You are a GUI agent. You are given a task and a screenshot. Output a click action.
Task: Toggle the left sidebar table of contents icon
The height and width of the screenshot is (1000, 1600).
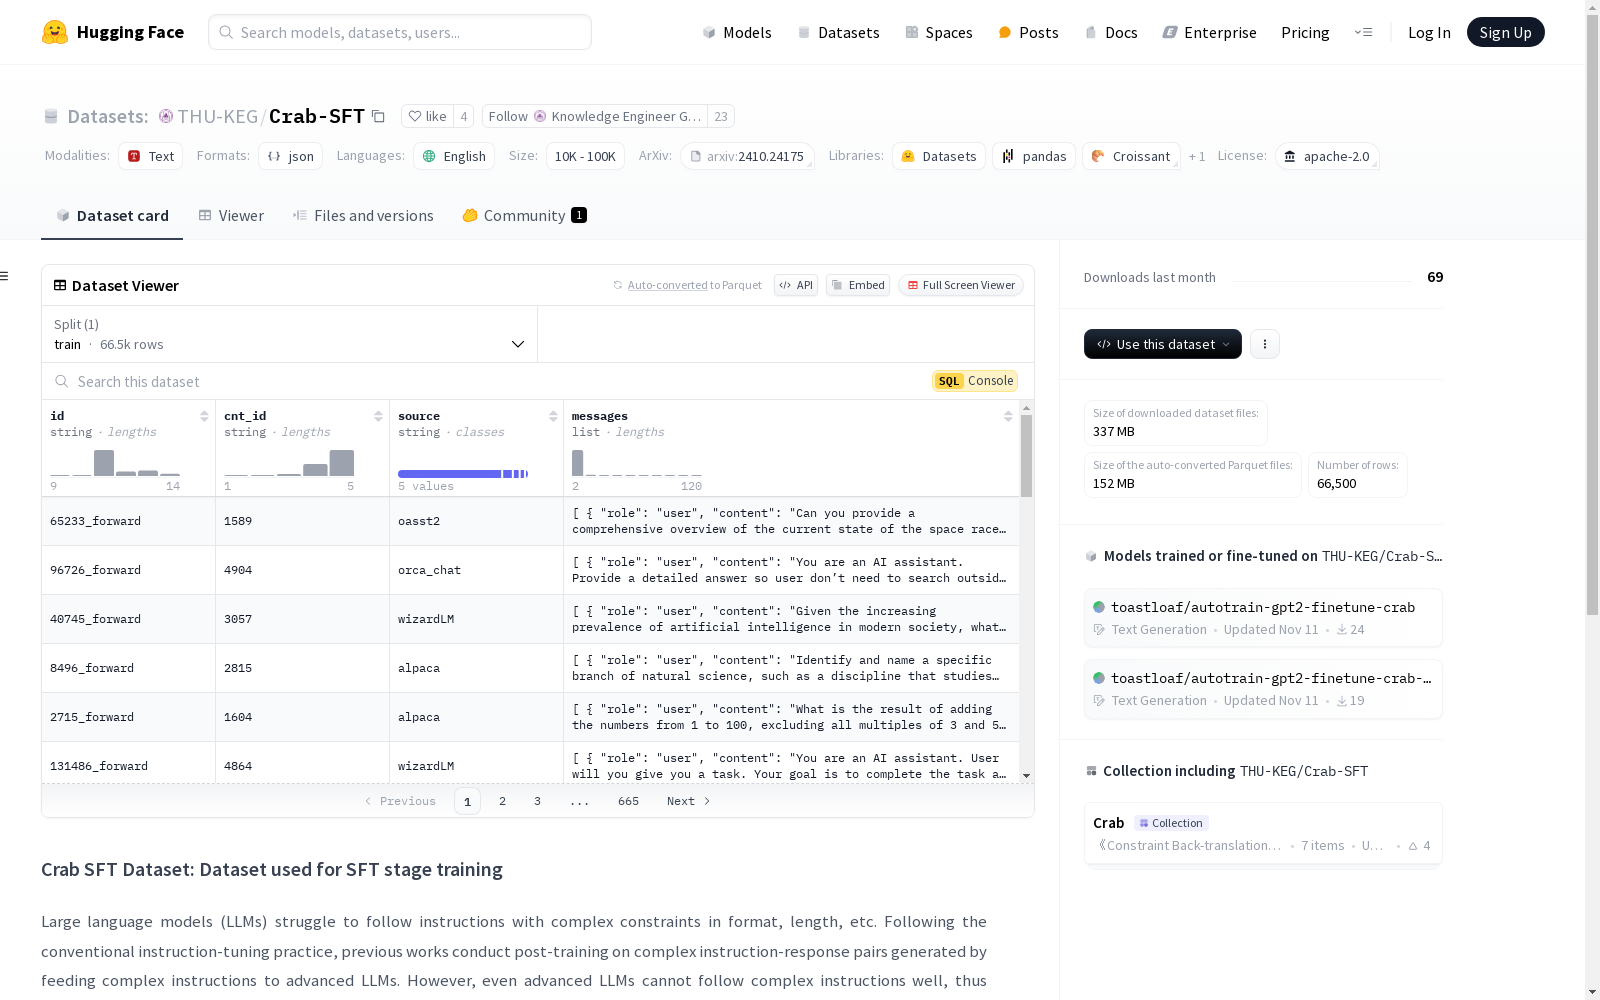coord(5,276)
